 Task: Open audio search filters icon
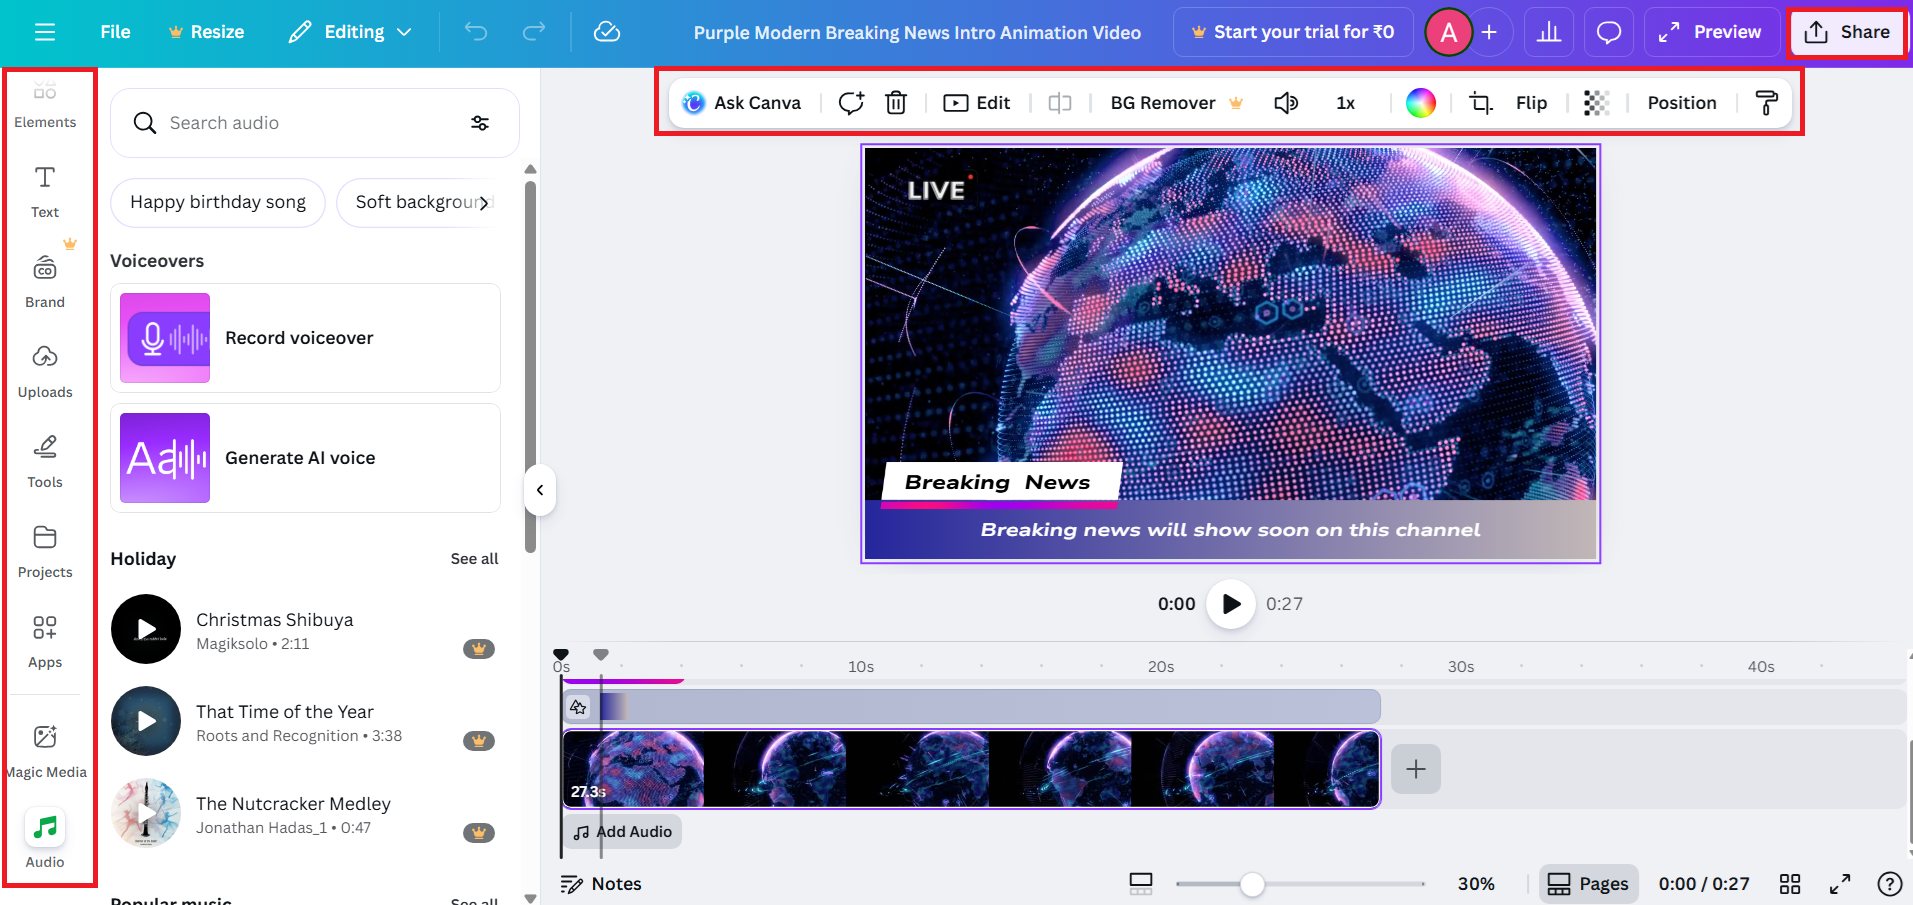click(480, 123)
